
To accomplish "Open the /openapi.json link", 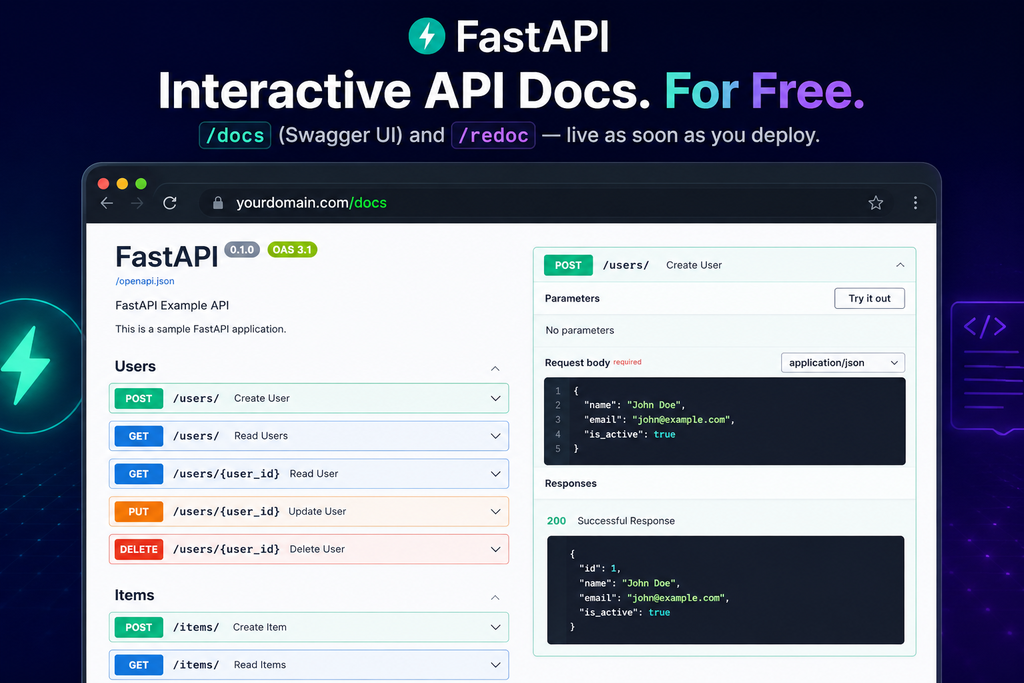I will [x=145, y=281].
